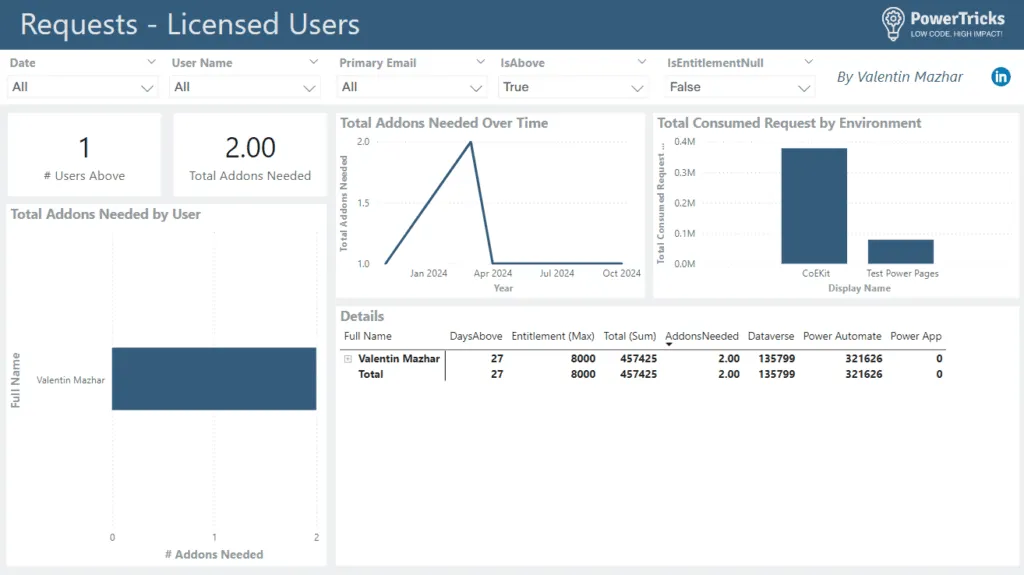Select Valentin Mazhar bar in Addons by User chart

coord(214,379)
